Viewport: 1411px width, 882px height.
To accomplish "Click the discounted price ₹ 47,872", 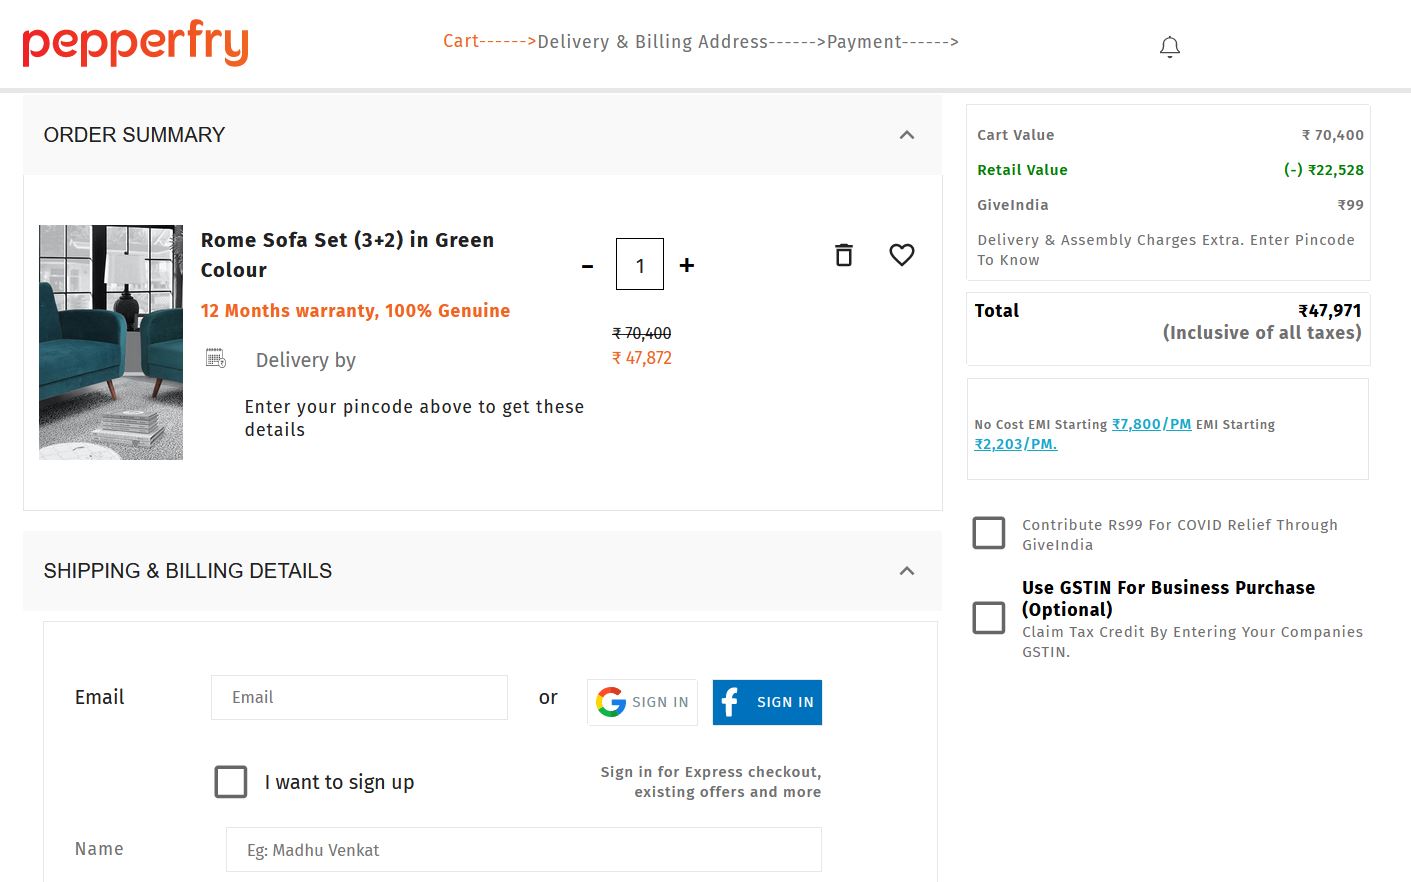I will coord(642,358).
